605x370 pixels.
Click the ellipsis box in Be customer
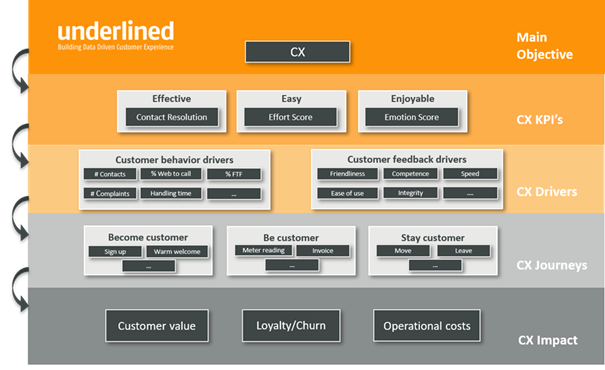(292, 265)
